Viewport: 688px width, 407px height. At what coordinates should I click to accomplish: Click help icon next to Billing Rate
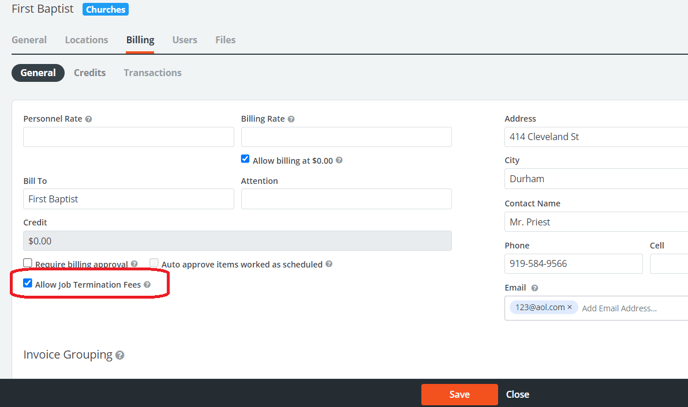[x=291, y=119]
